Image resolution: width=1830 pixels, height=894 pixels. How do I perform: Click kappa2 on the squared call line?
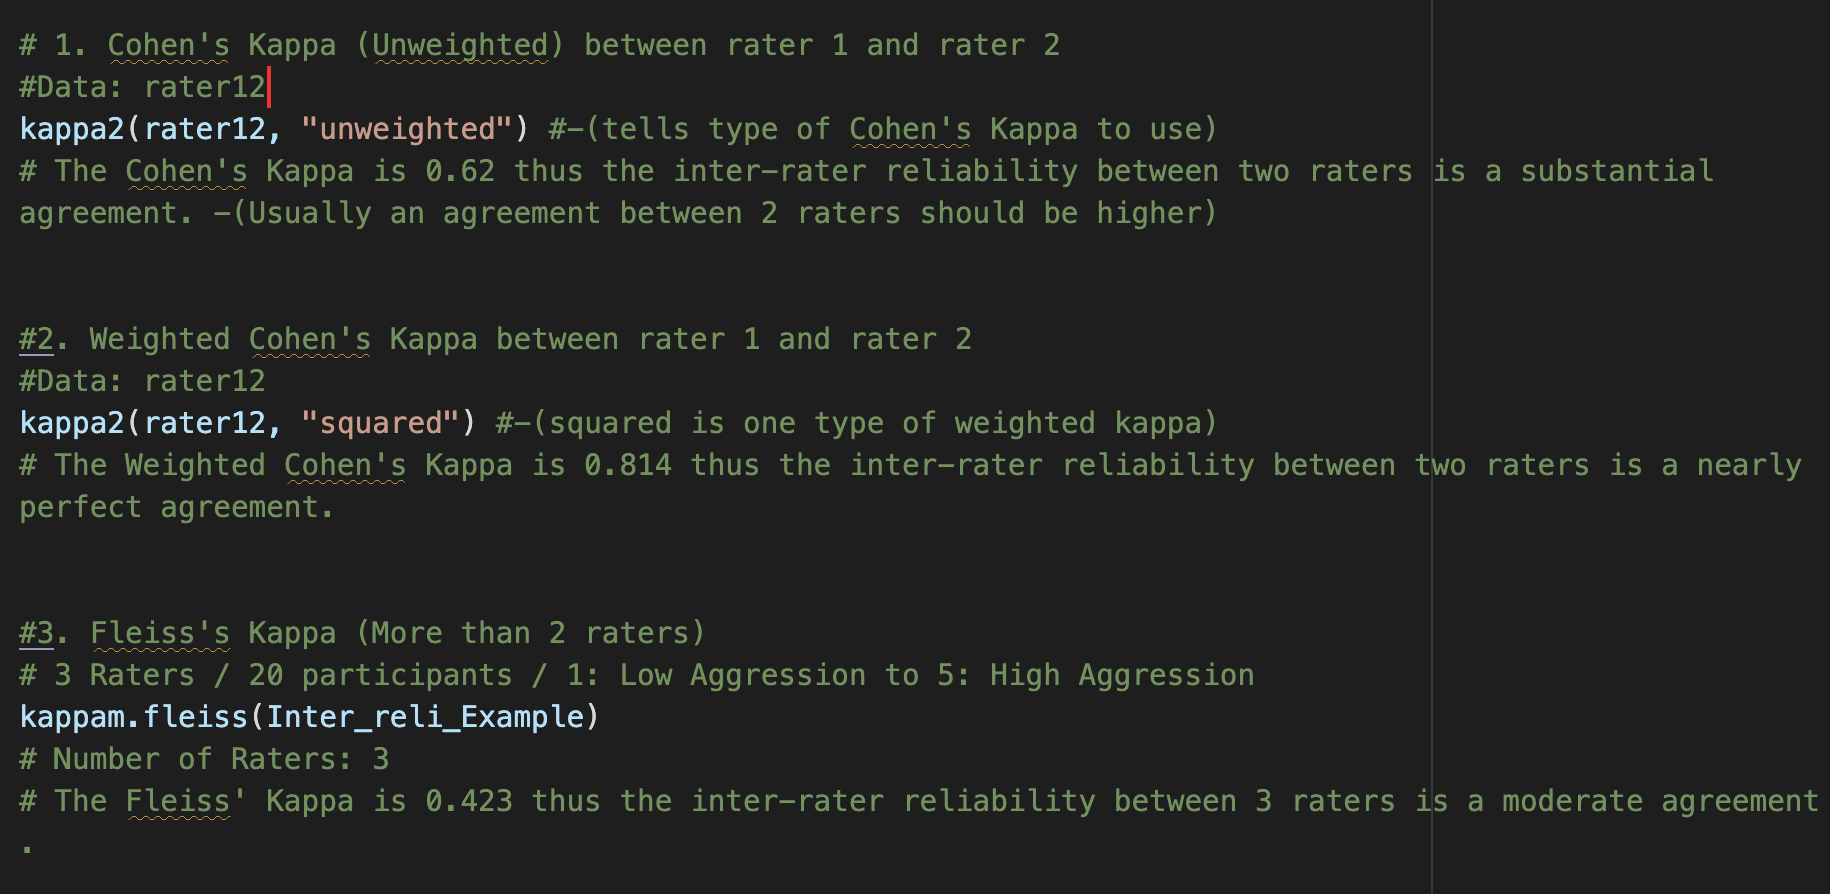71,423
